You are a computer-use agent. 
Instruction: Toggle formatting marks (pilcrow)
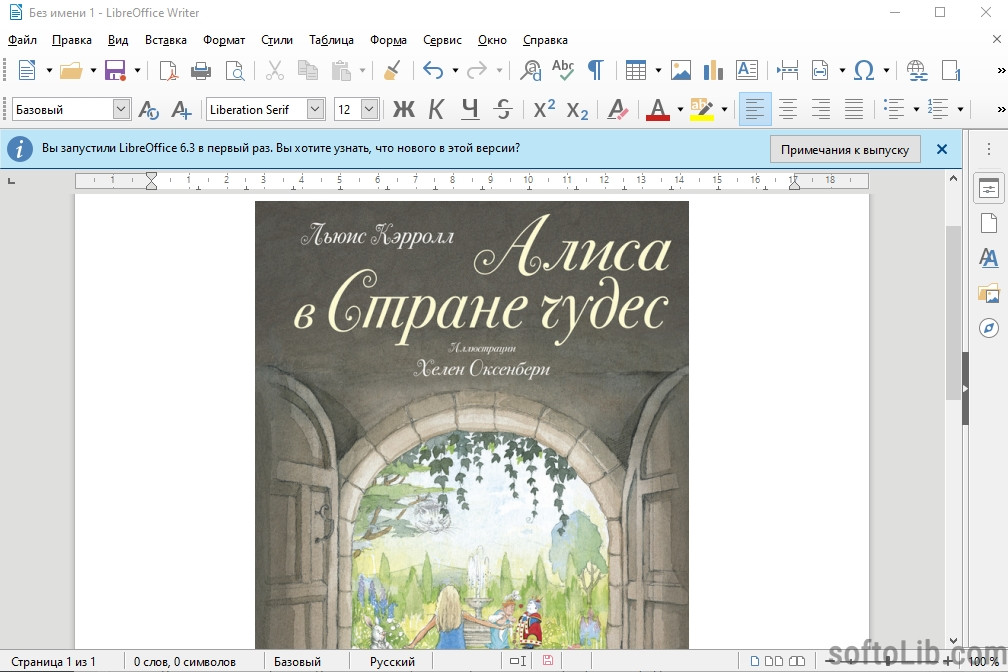tap(596, 70)
